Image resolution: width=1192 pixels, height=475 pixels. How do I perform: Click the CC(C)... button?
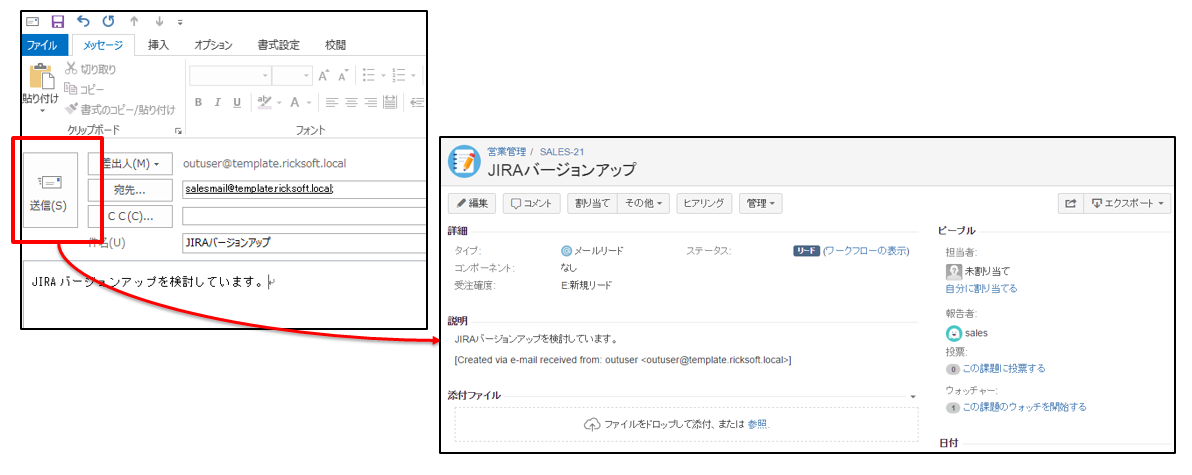[131, 216]
